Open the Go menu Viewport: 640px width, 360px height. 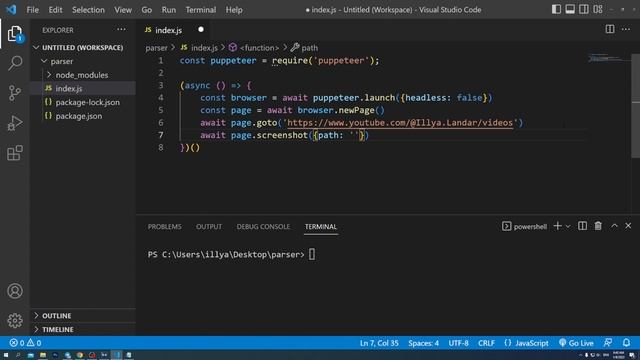point(147,9)
